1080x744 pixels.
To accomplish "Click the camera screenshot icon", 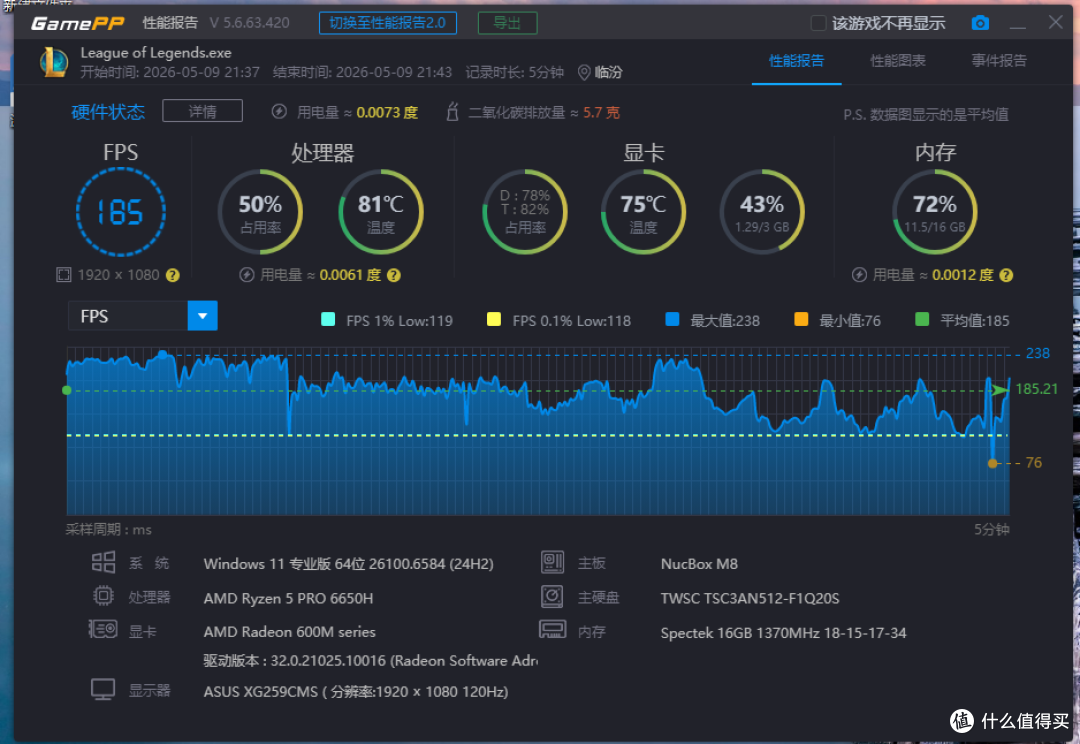I will 979,23.
